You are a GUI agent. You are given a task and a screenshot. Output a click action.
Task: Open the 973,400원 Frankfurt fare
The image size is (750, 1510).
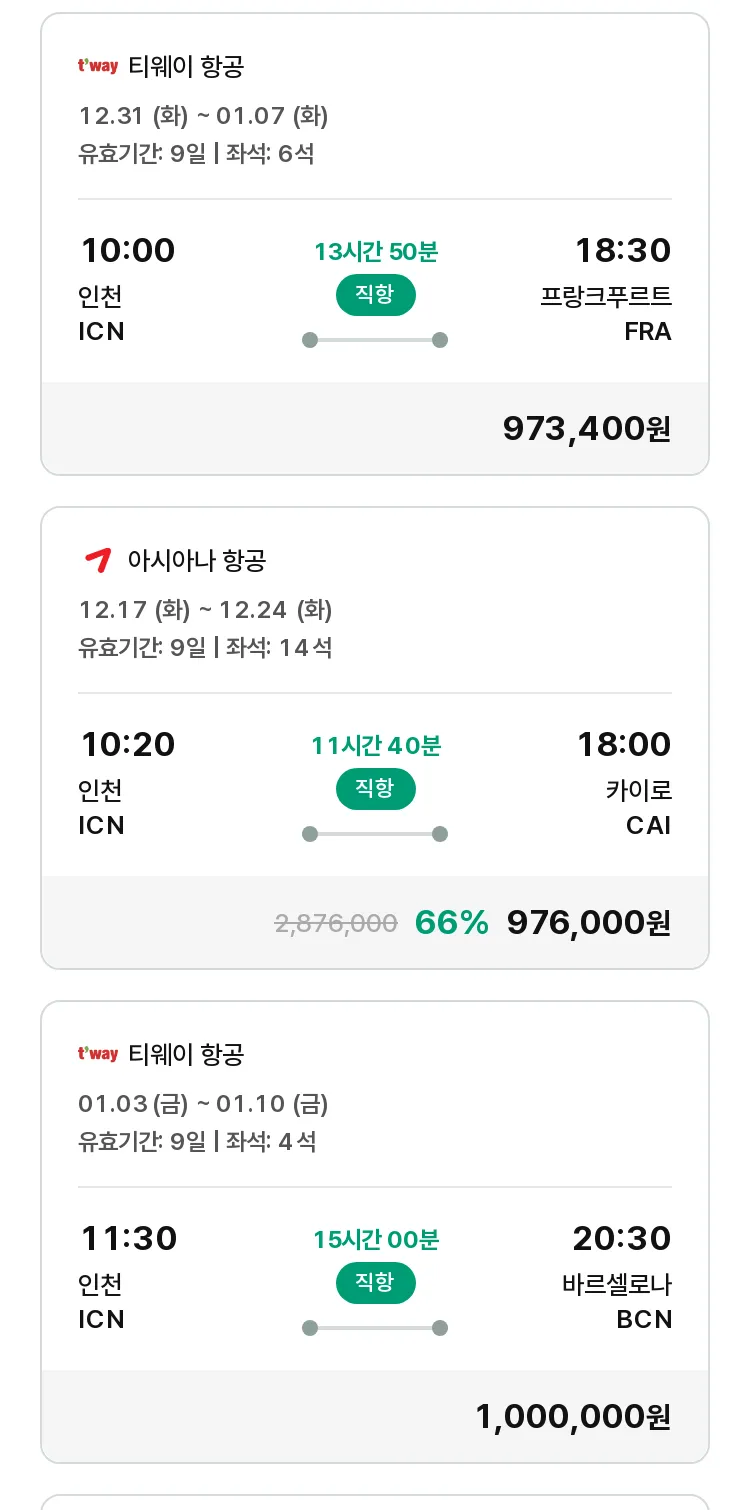click(587, 429)
